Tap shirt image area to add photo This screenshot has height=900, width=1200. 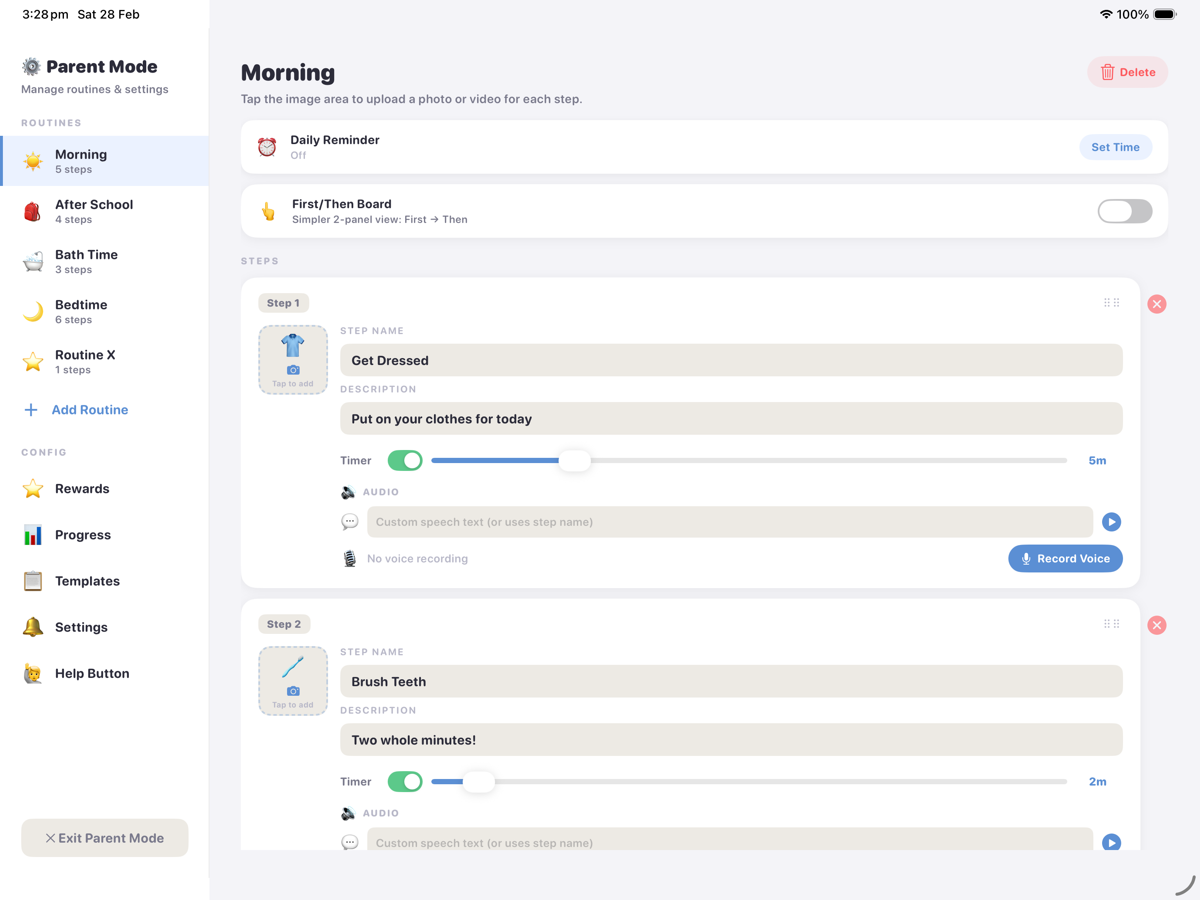tap(293, 360)
